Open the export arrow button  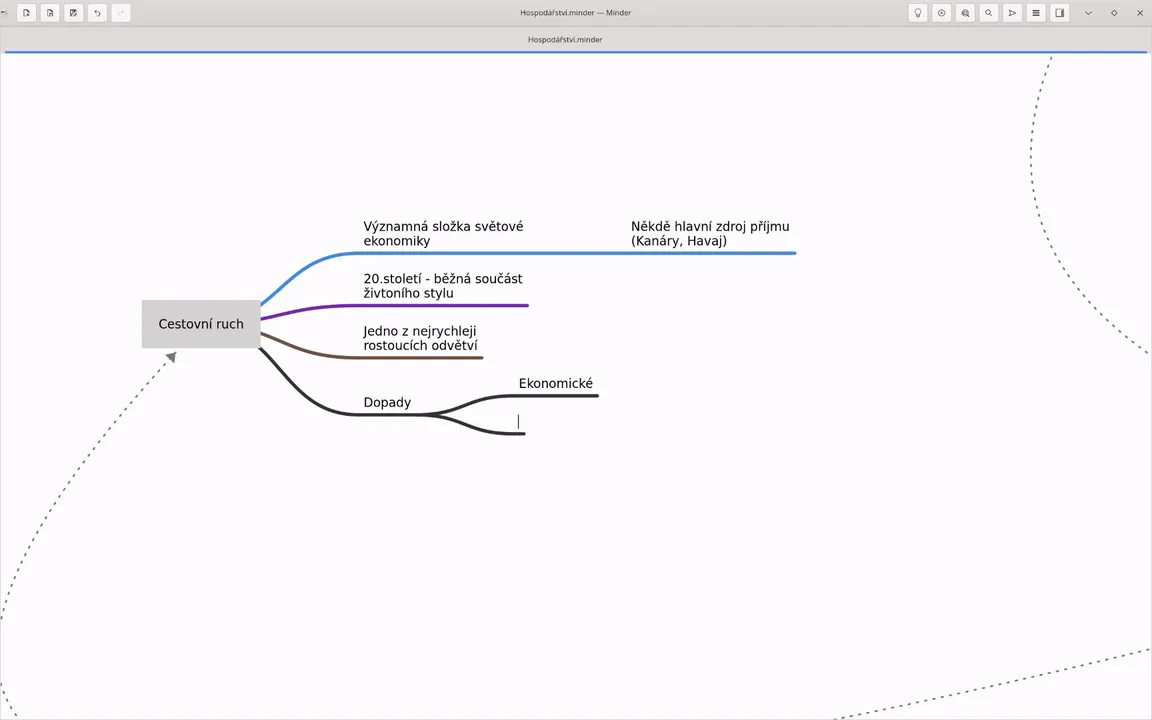(1012, 12)
